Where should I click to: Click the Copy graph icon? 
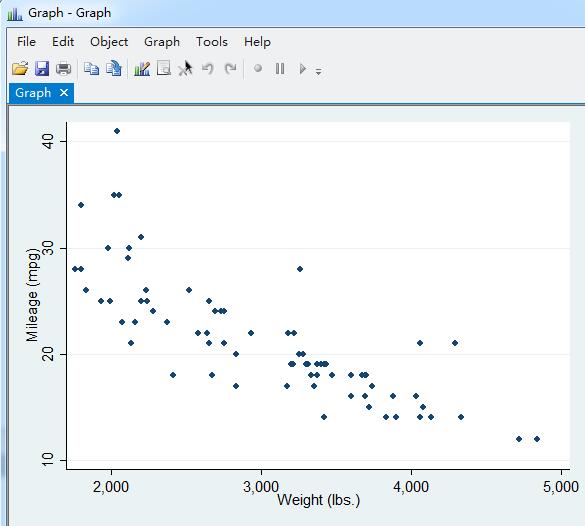[91, 69]
